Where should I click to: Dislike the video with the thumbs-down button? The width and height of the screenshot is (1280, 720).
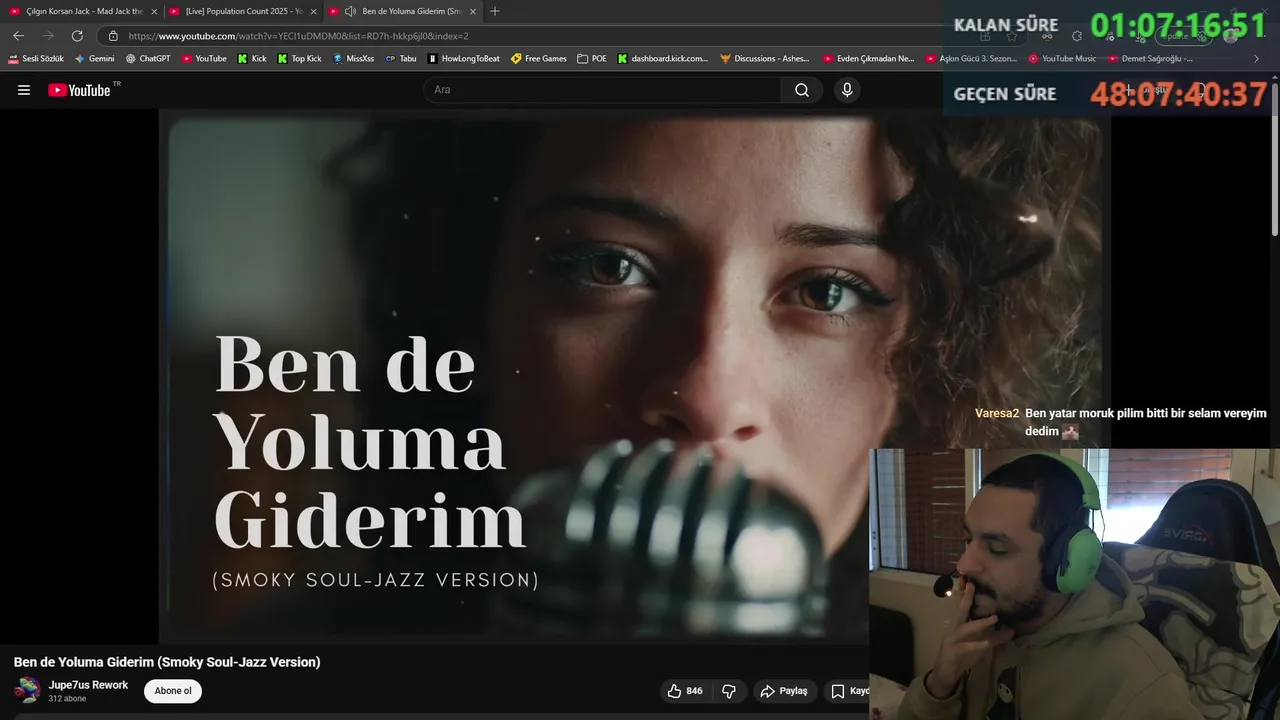[x=729, y=691]
